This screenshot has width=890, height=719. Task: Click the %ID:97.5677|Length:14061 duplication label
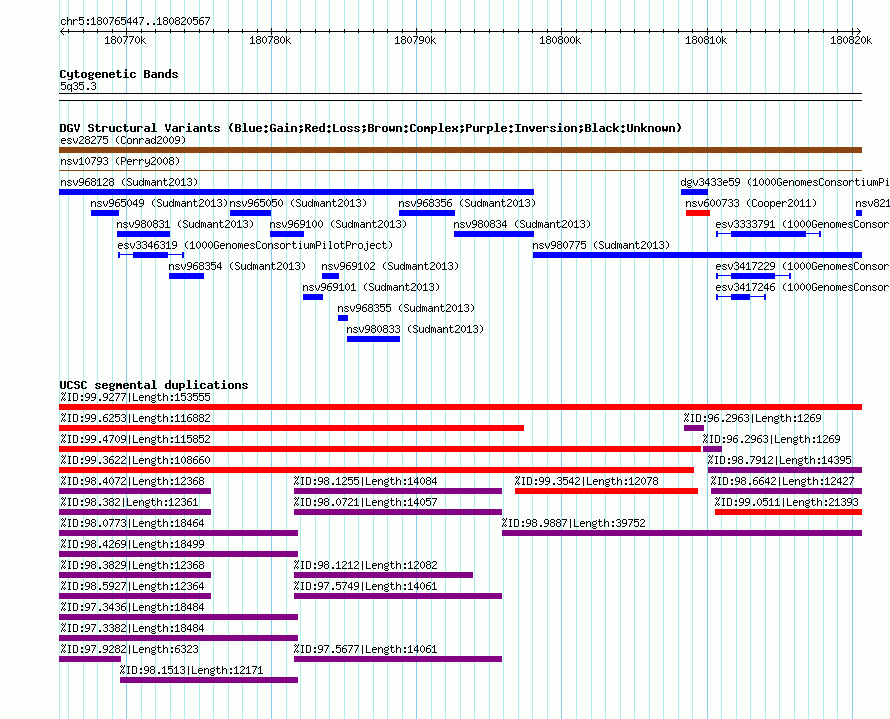366,649
